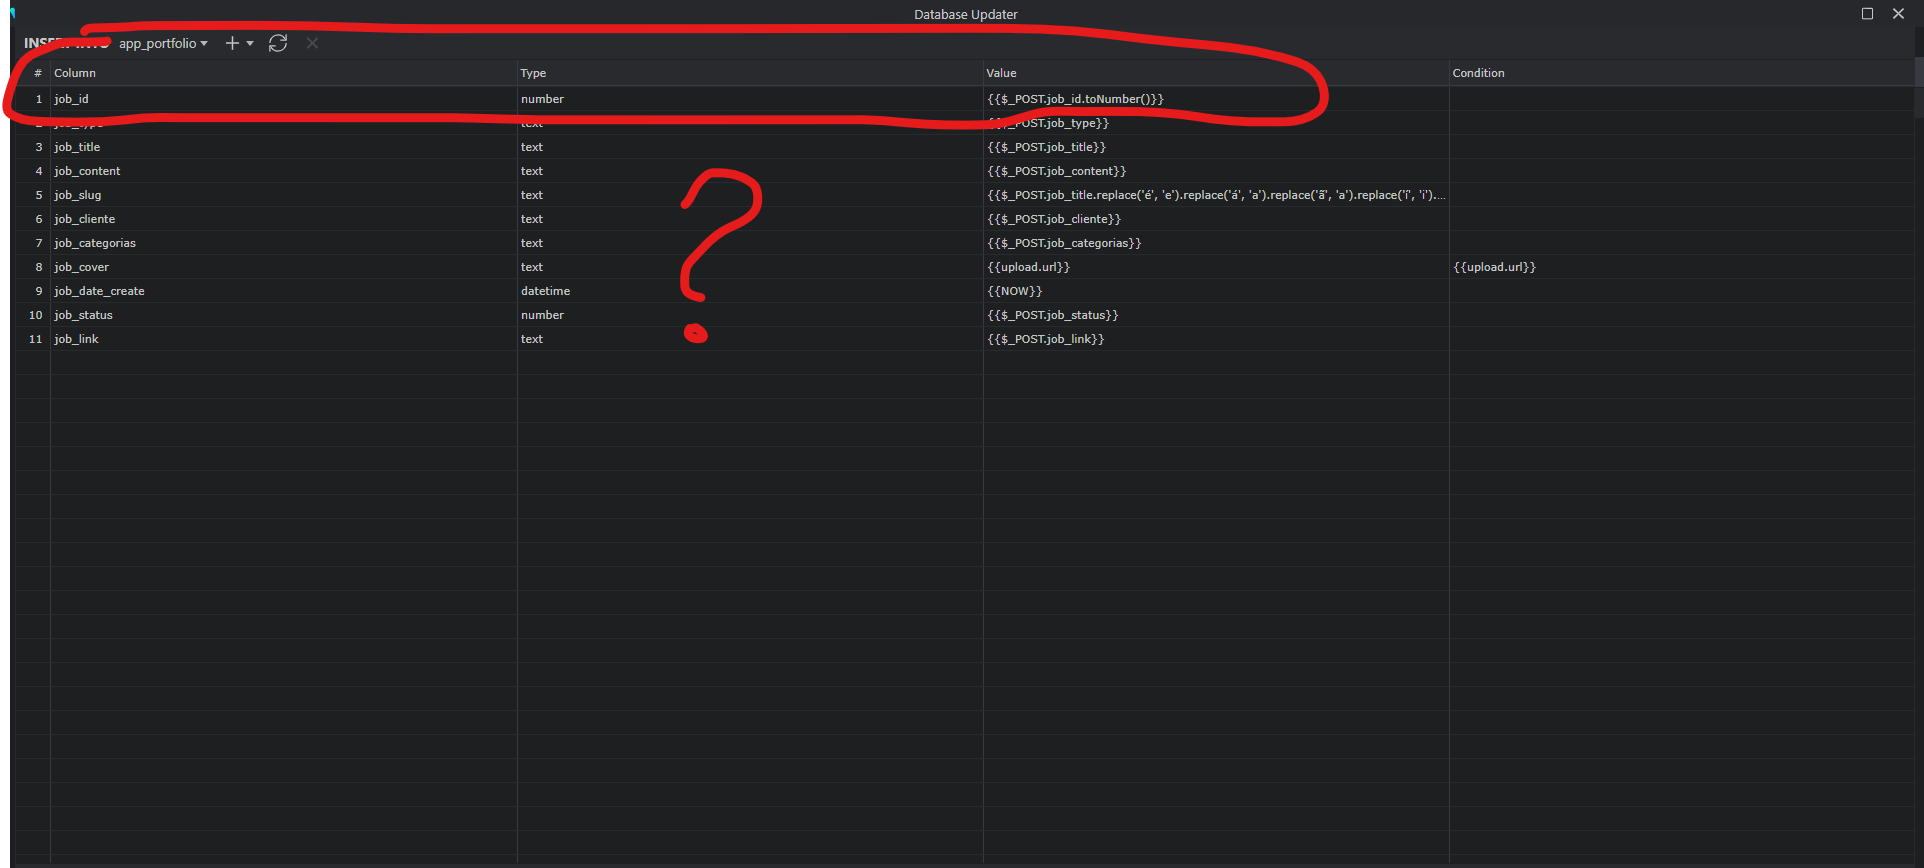Screen dimensions: 1924x868
Task: Expand the arrow next to the plus icon
Action: coord(250,43)
